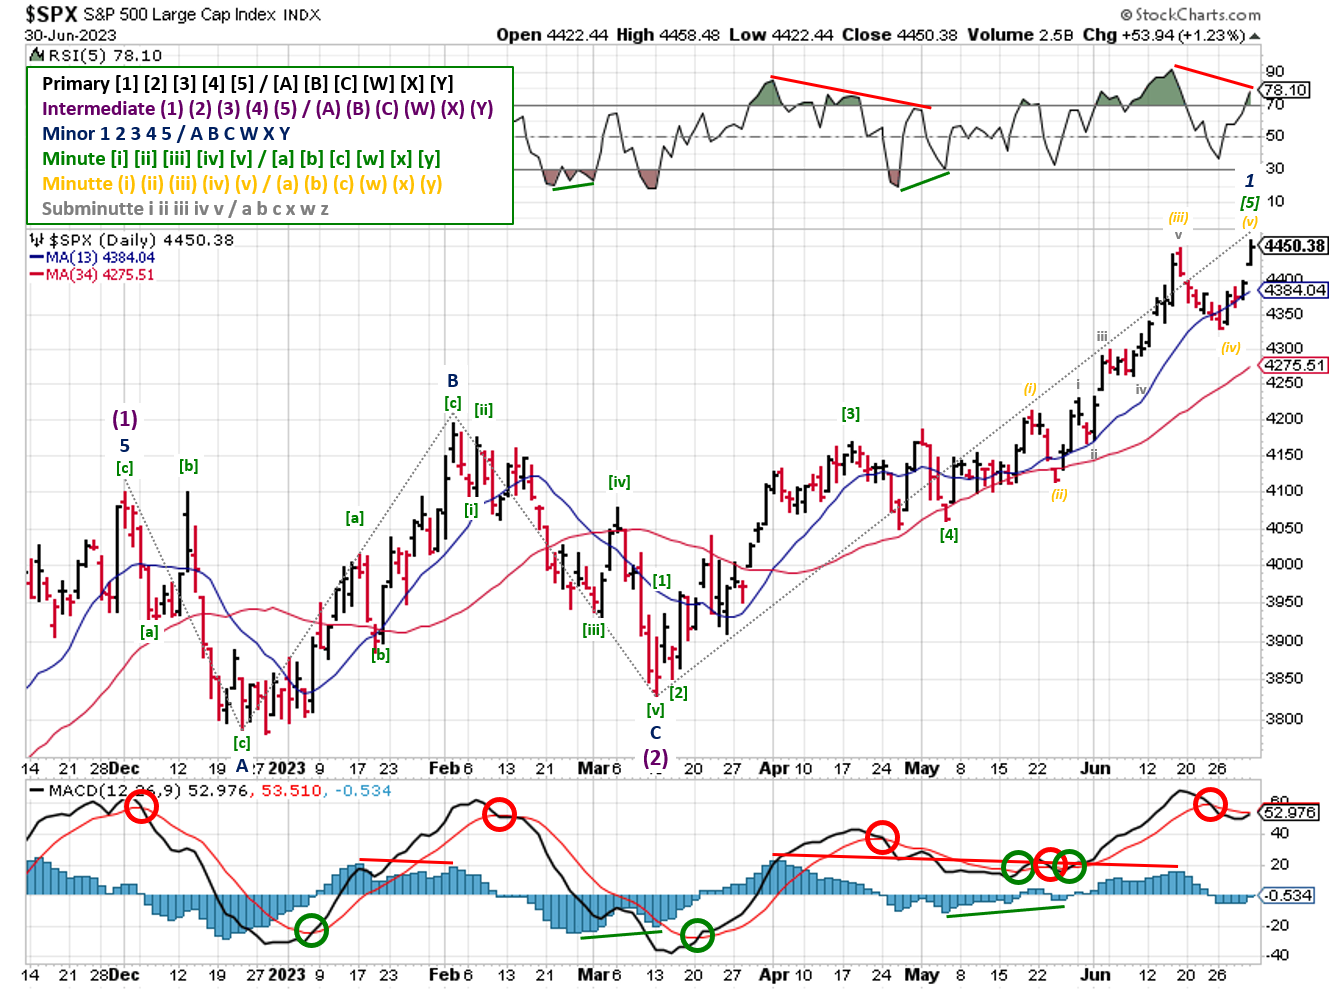Click the blue 'C' wave label

pyautogui.click(x=655, y=733)
